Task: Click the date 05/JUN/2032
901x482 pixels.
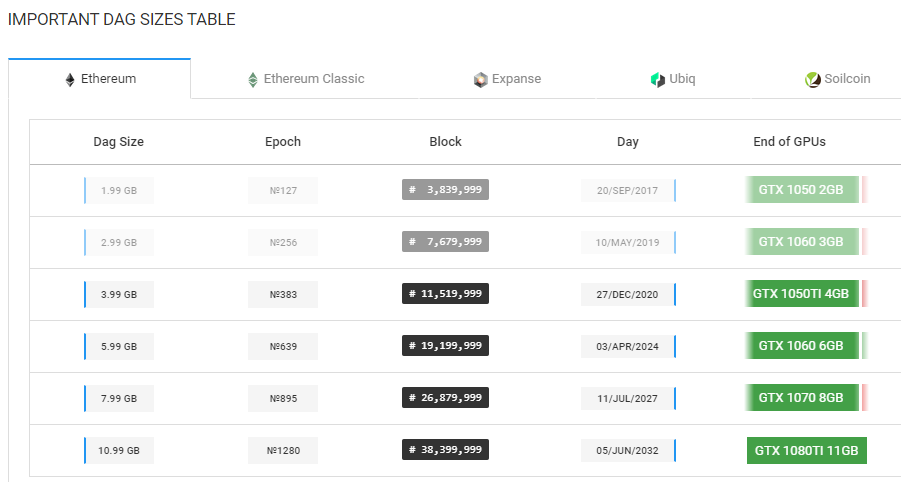Action: click(x=628, y=450)
